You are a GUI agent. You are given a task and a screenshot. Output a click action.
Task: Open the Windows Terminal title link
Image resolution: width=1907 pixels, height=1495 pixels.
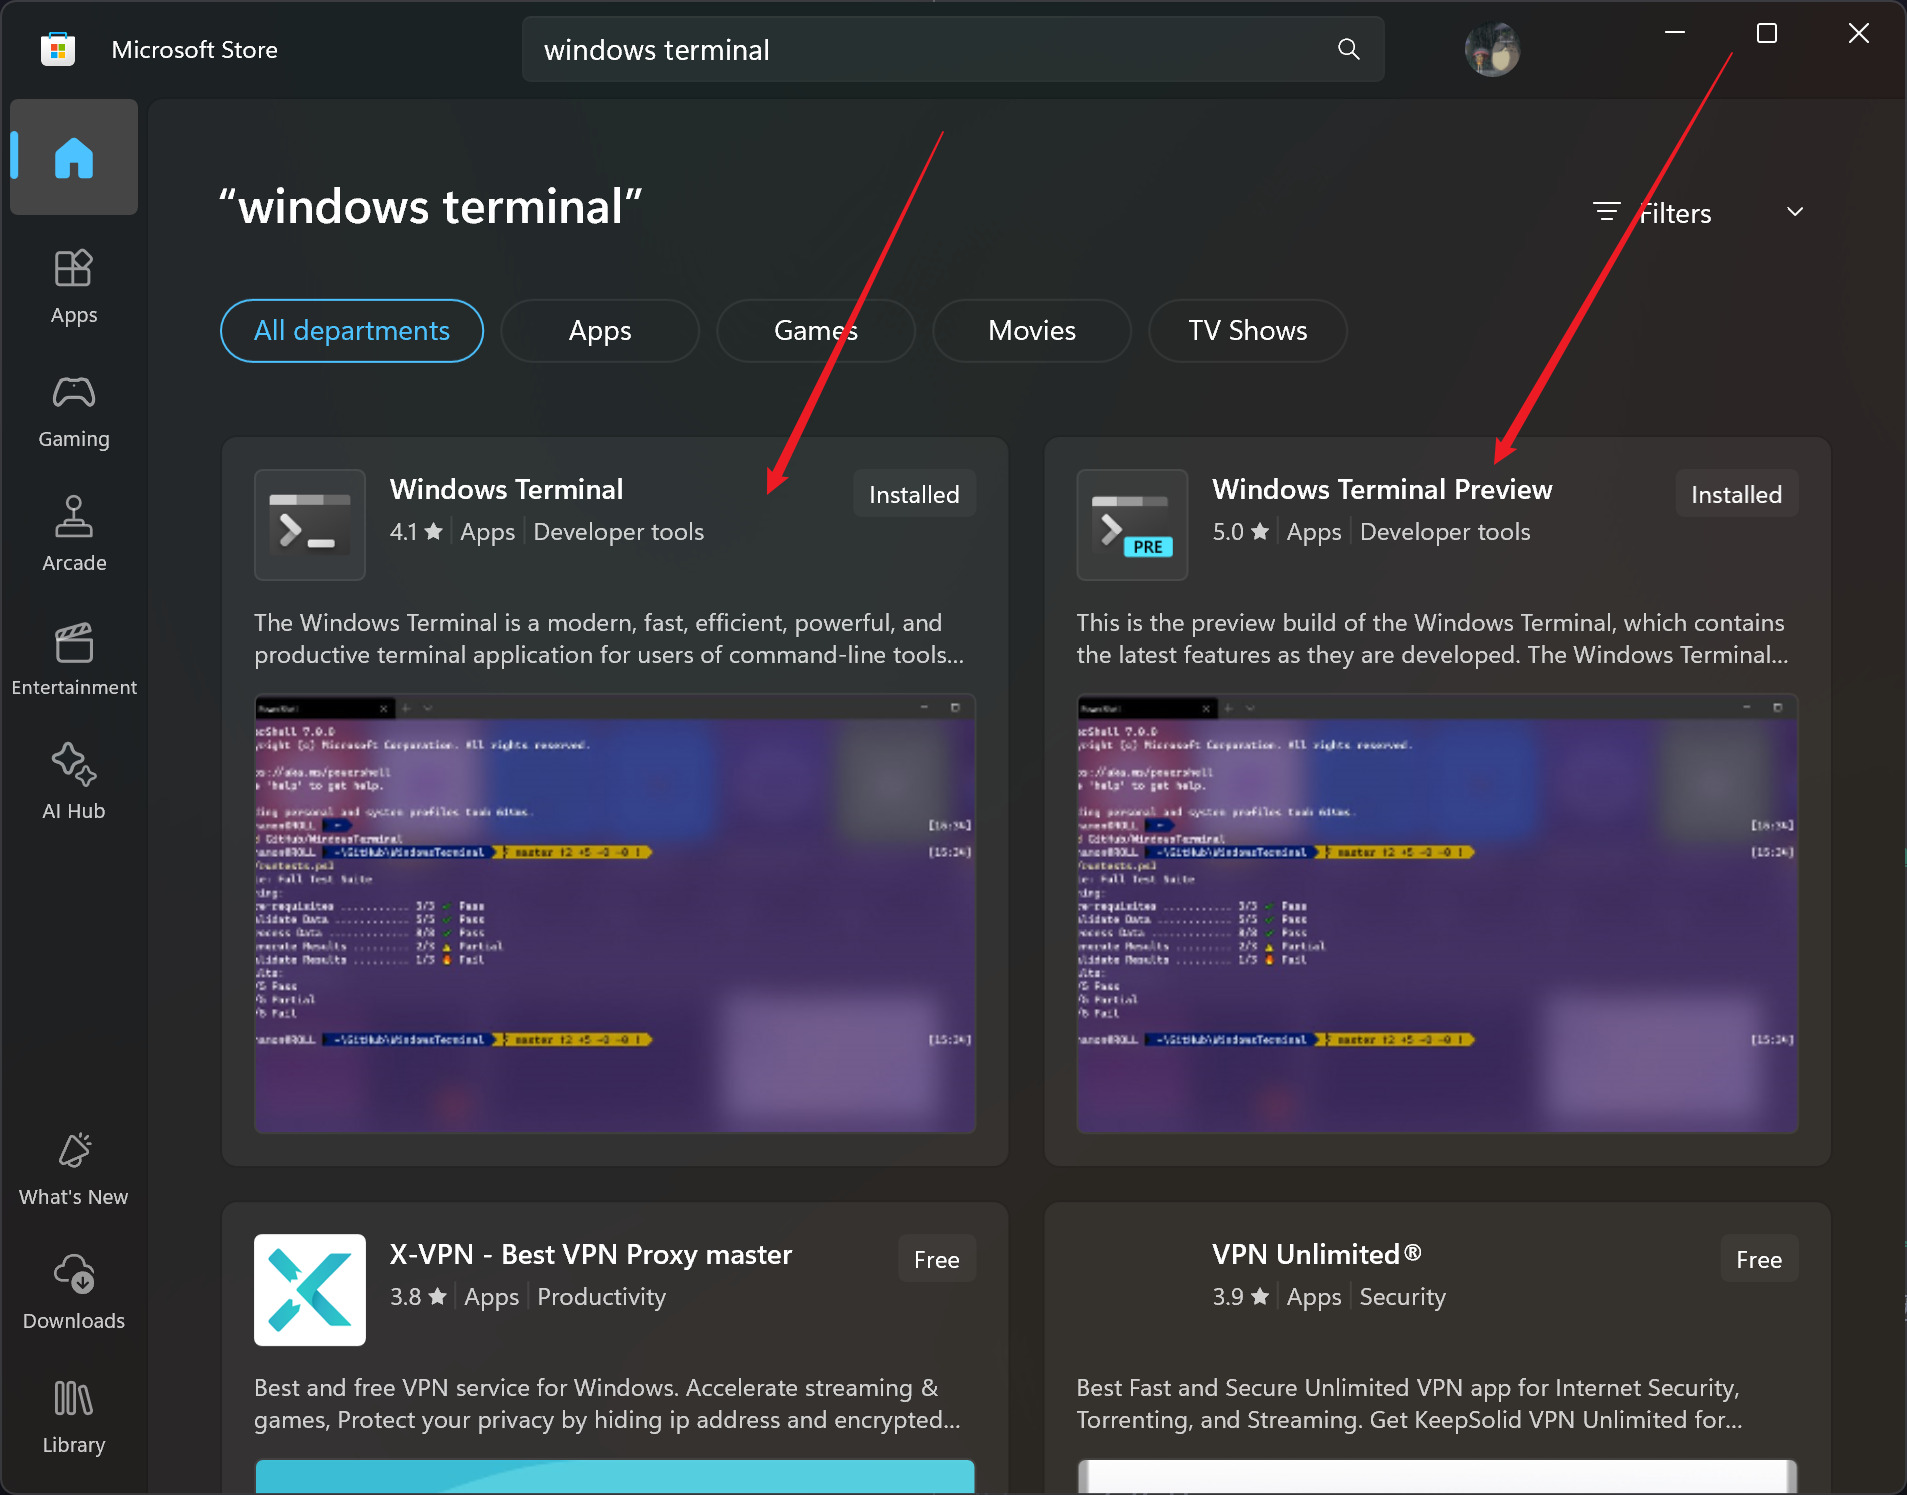tap(506, 489)
